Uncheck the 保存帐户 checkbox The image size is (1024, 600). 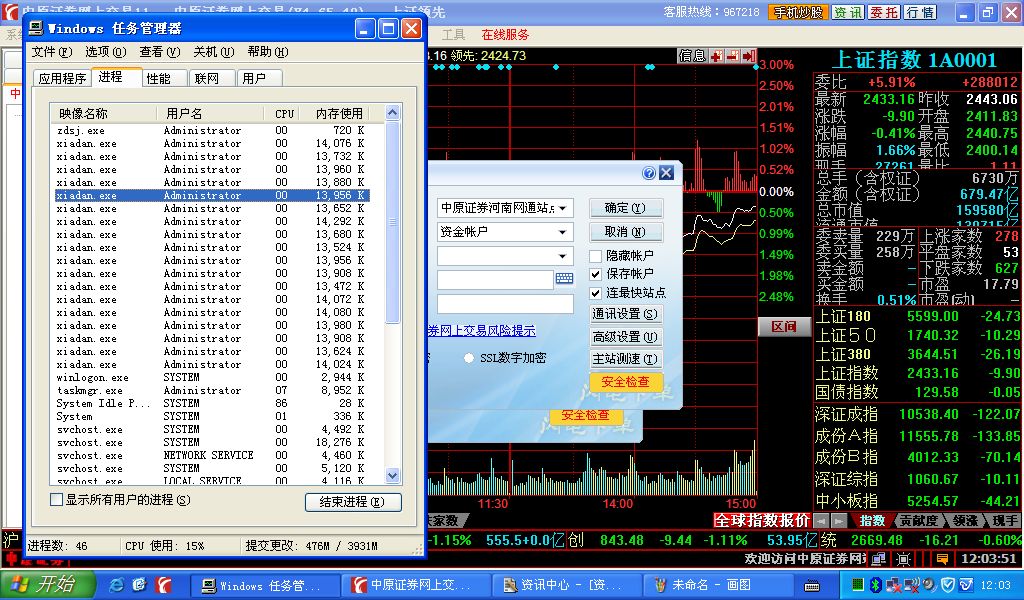point(596,274)
